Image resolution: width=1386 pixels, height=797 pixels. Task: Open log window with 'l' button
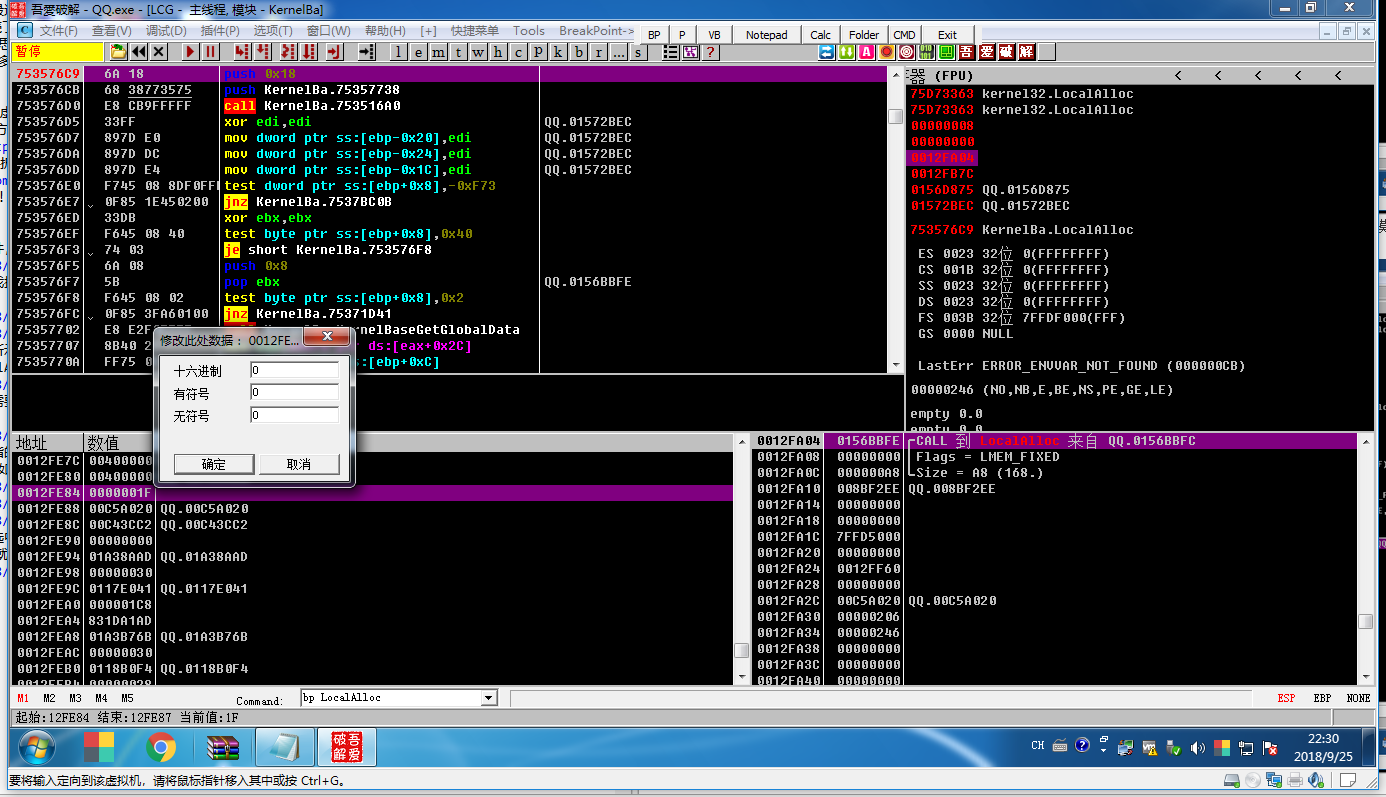point(398,51)
